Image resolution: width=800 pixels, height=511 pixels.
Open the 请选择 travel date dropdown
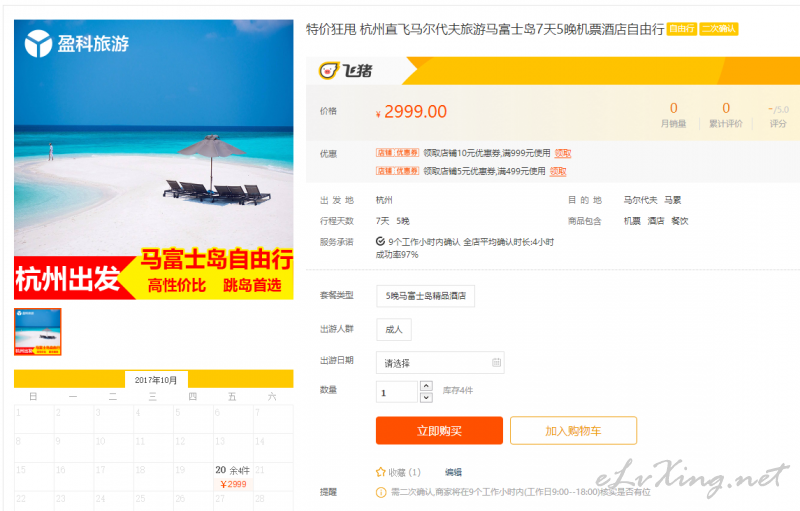440,363
